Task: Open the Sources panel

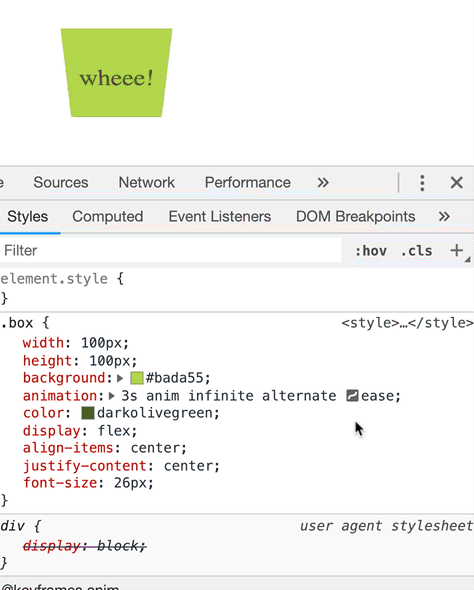Action: [61, 183]
